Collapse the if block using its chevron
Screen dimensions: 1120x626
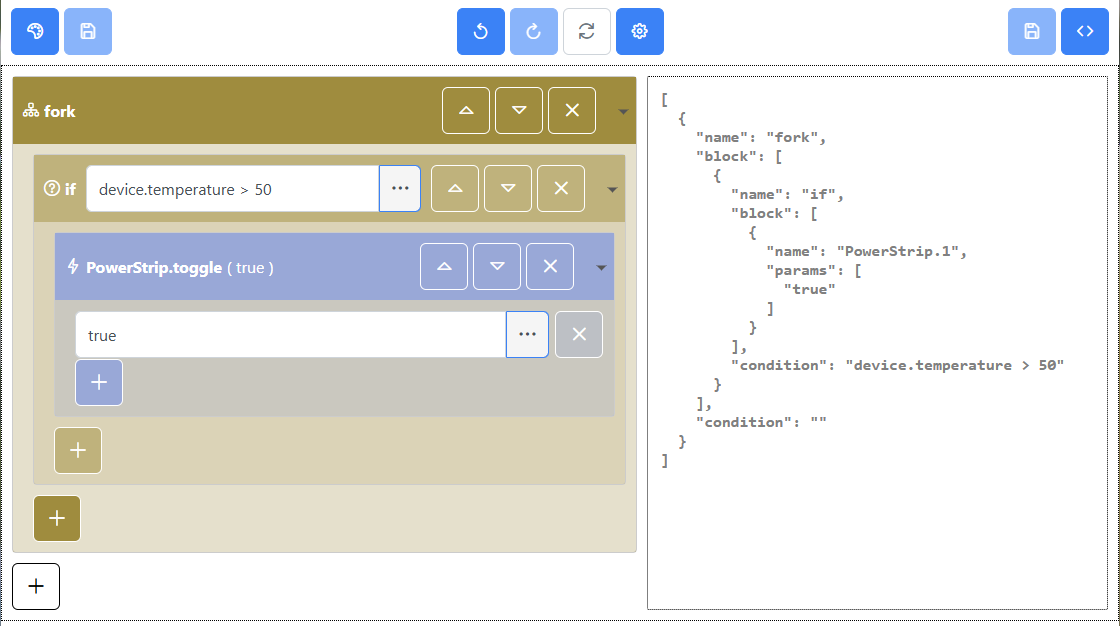(x=612, y=188)
